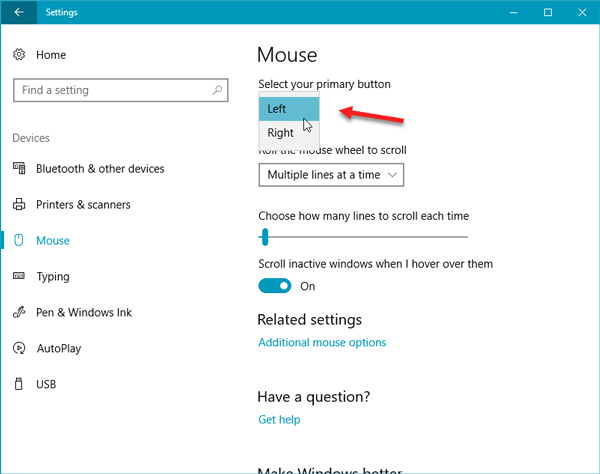
Task: Go back using the title bar arrow
Action: click(x=19, y=12)
